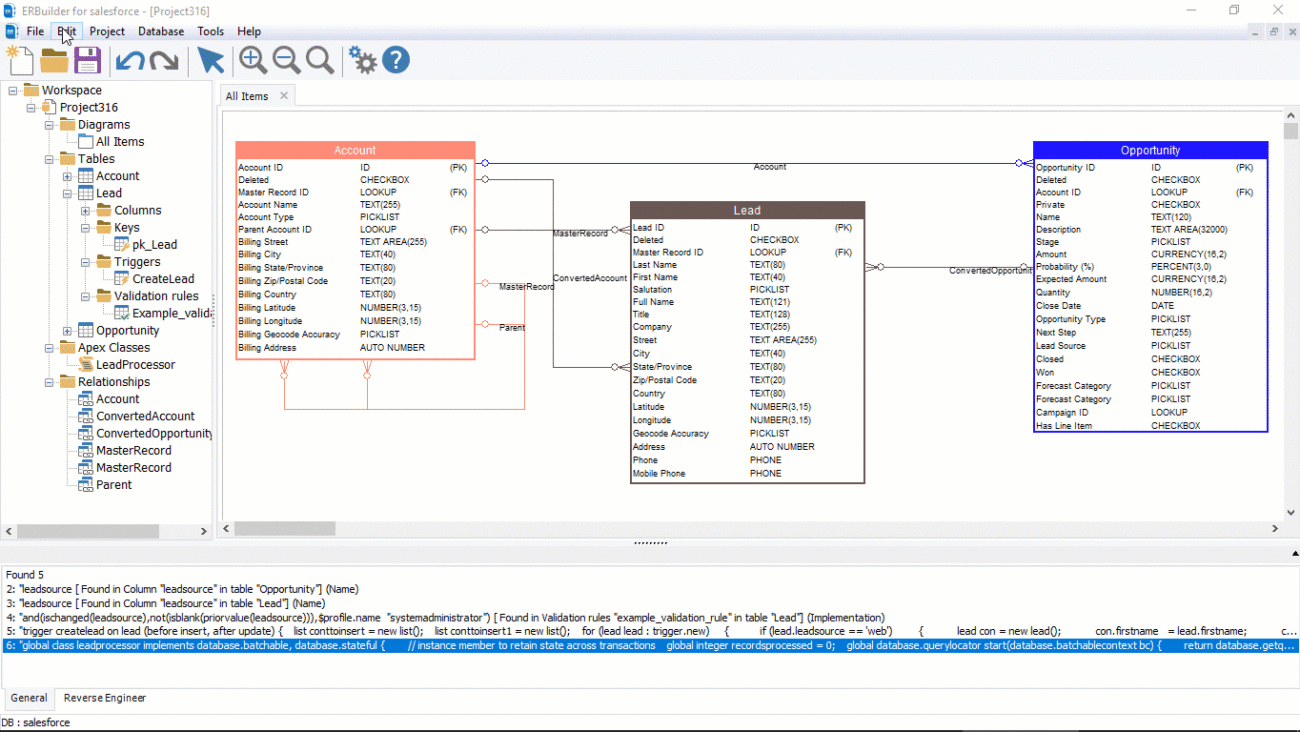
Task: Click the Zoom in magnifier icon
Action: click(253, 60)
